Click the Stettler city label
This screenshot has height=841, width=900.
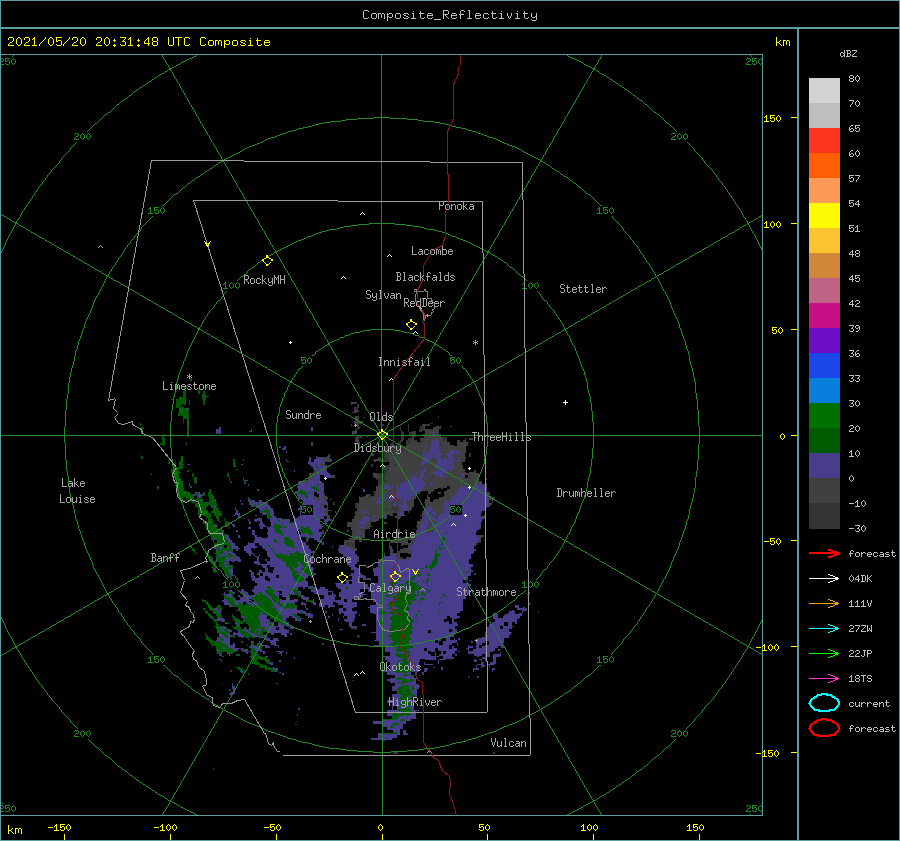(x=583, y=289)
